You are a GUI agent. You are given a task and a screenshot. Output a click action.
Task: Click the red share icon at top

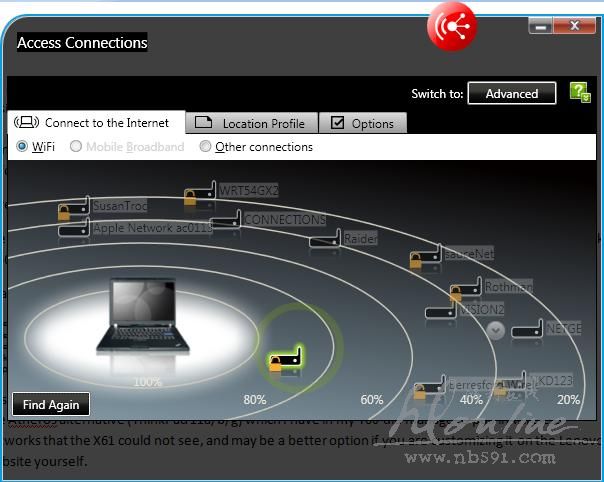[451, 27]
